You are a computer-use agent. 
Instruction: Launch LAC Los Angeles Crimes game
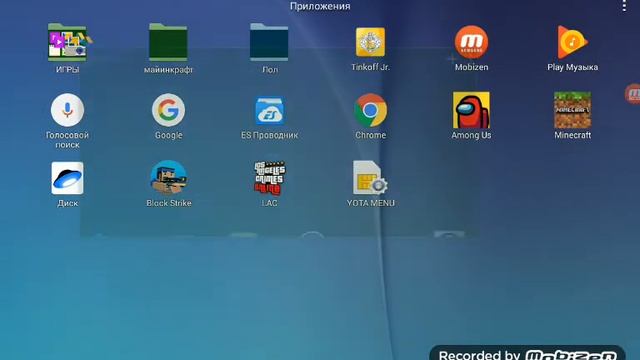(269, 178)
